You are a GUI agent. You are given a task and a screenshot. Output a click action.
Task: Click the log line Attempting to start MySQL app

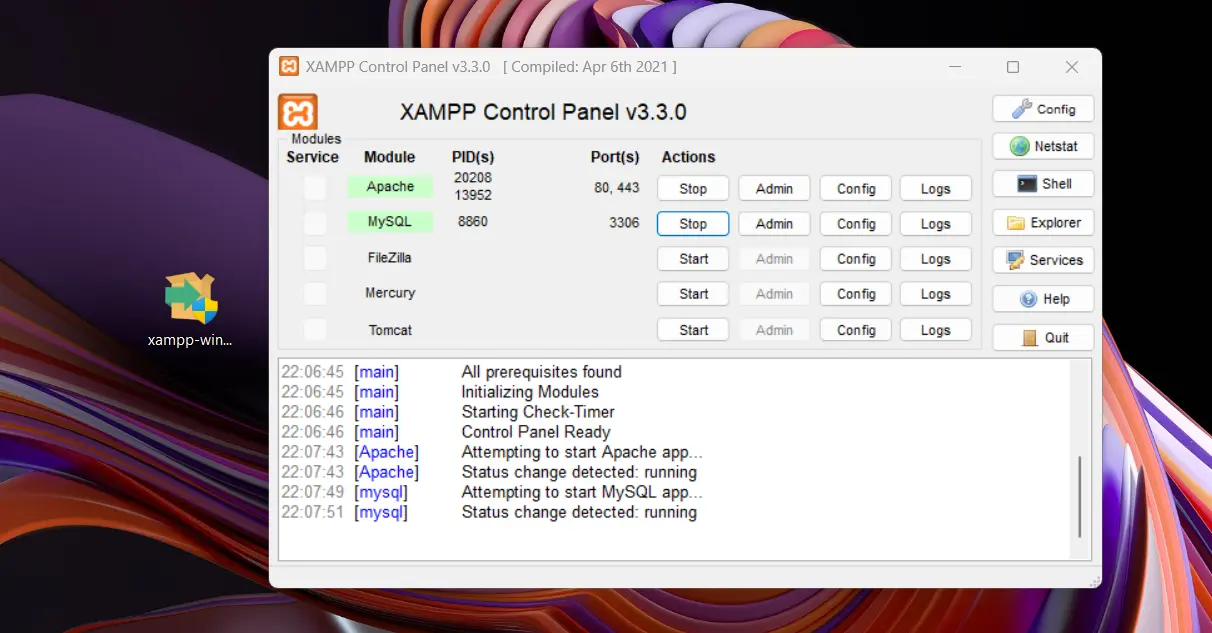coord(582,492)
